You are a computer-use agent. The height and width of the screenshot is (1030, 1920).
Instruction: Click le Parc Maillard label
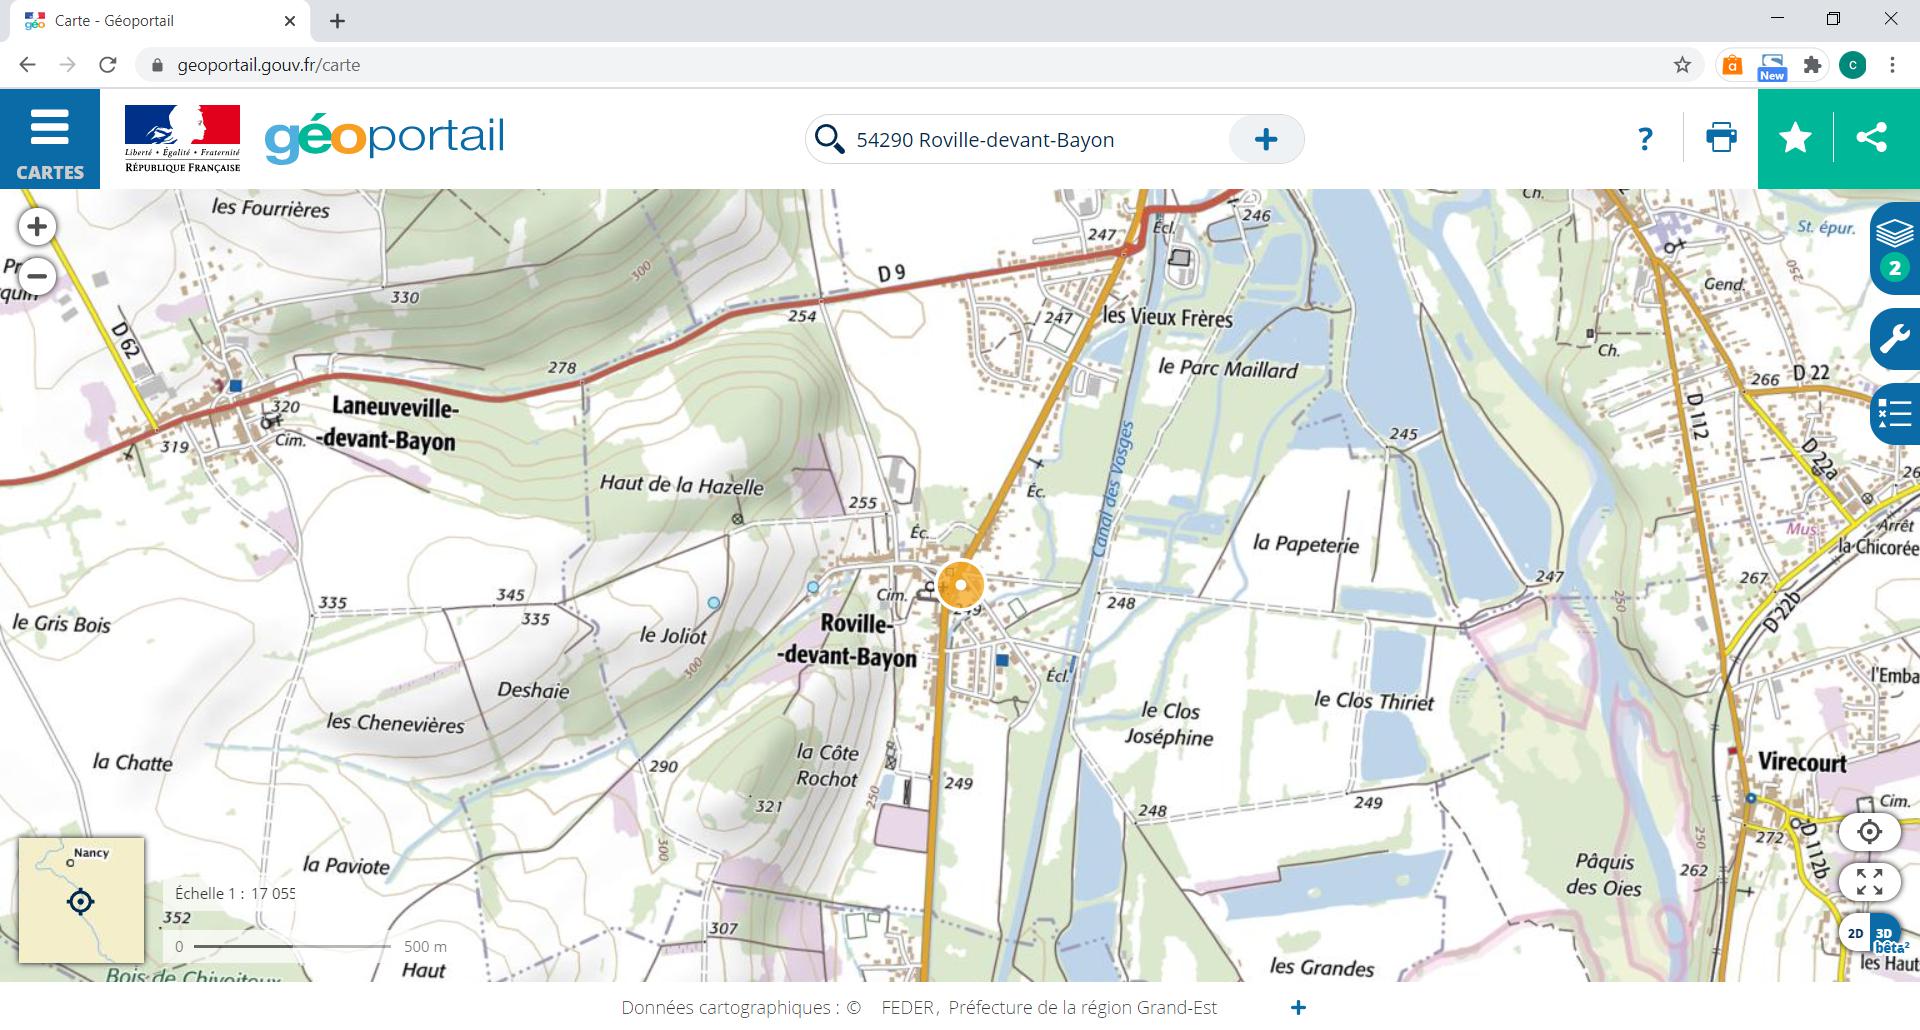[1228, 369]
